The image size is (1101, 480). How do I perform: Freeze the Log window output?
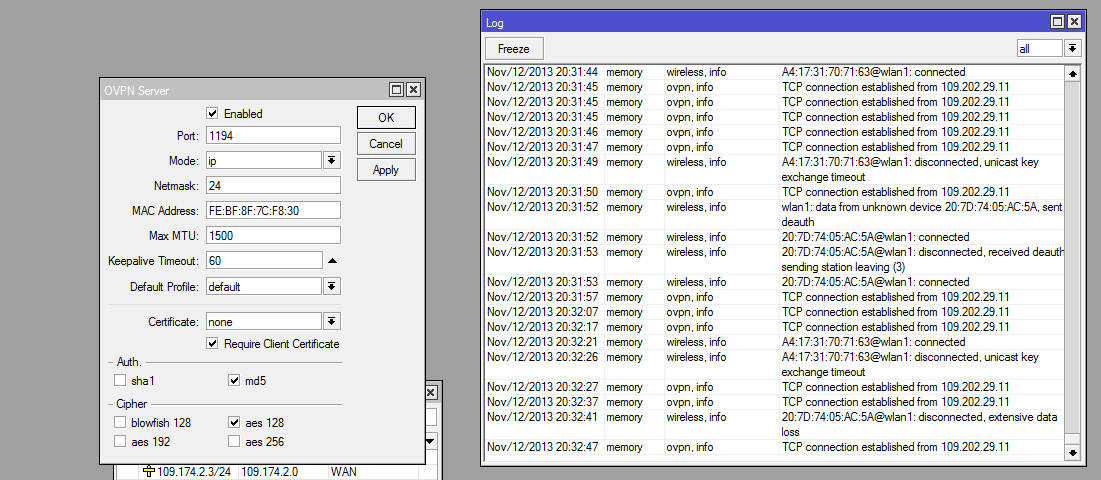coord(514,48)
